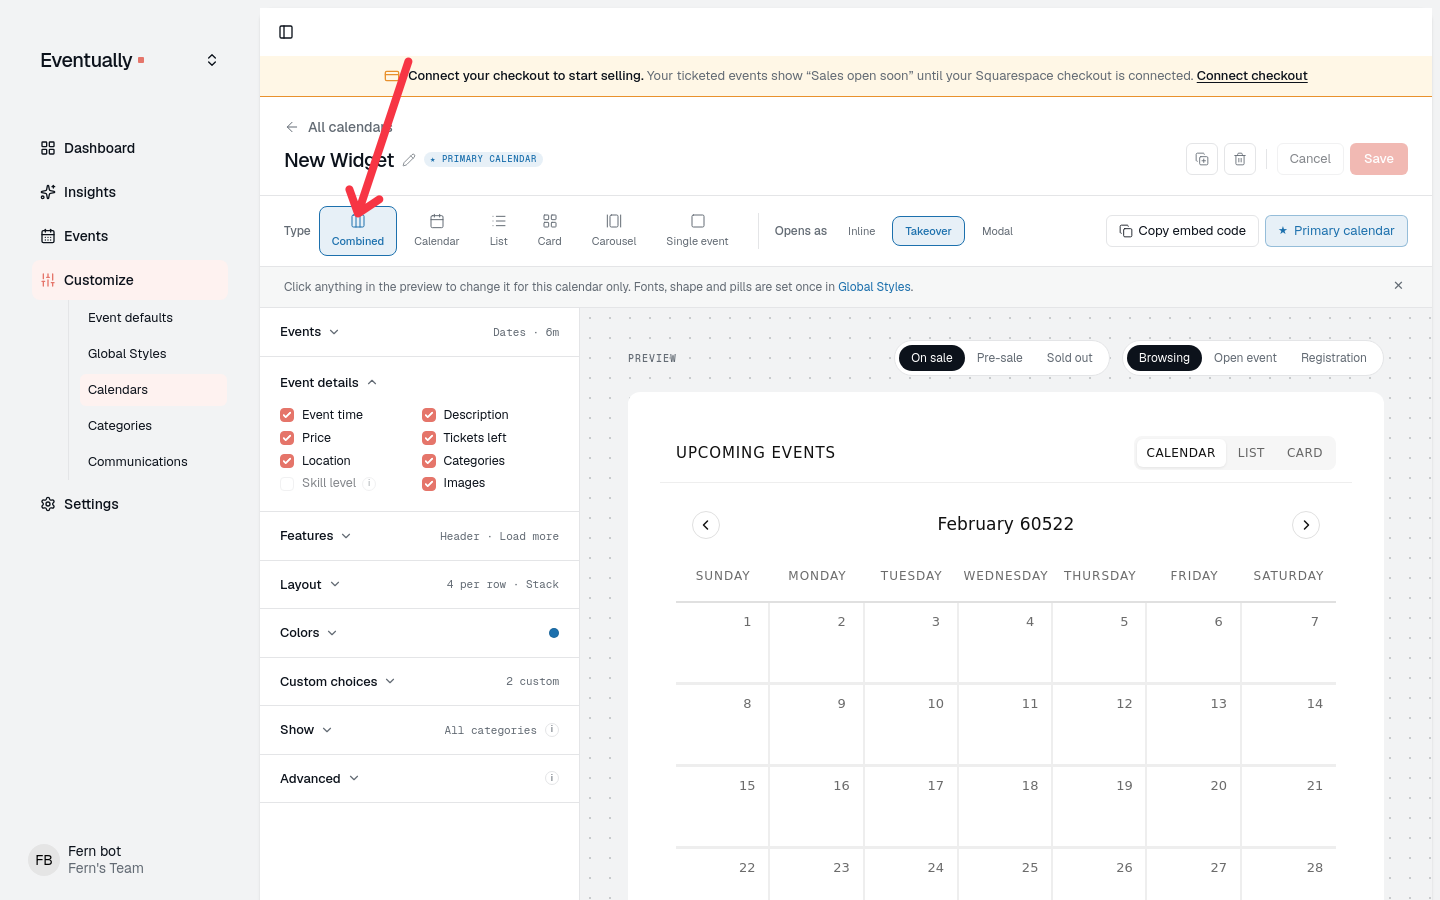Viewport: 1440px width, 900px height.
Task: Uncheck the Event time checkbox
Action: 287,415
